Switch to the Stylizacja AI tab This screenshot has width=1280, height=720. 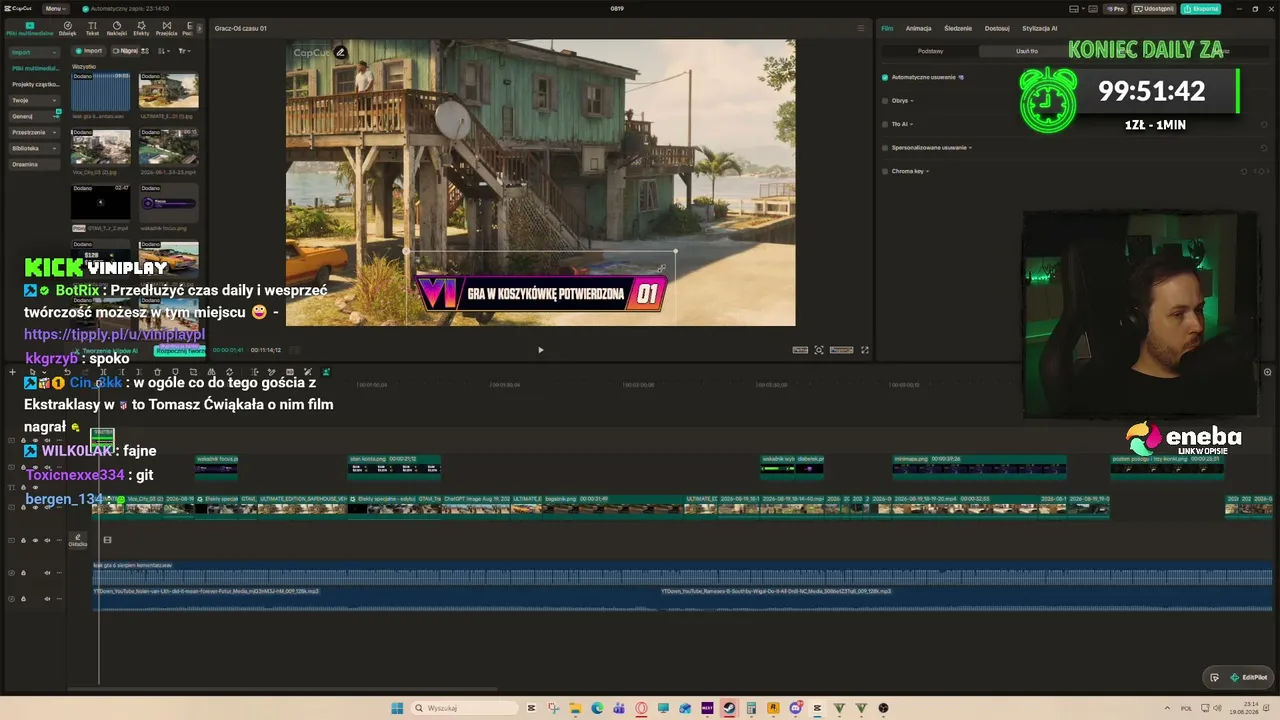click(1040, 28)
